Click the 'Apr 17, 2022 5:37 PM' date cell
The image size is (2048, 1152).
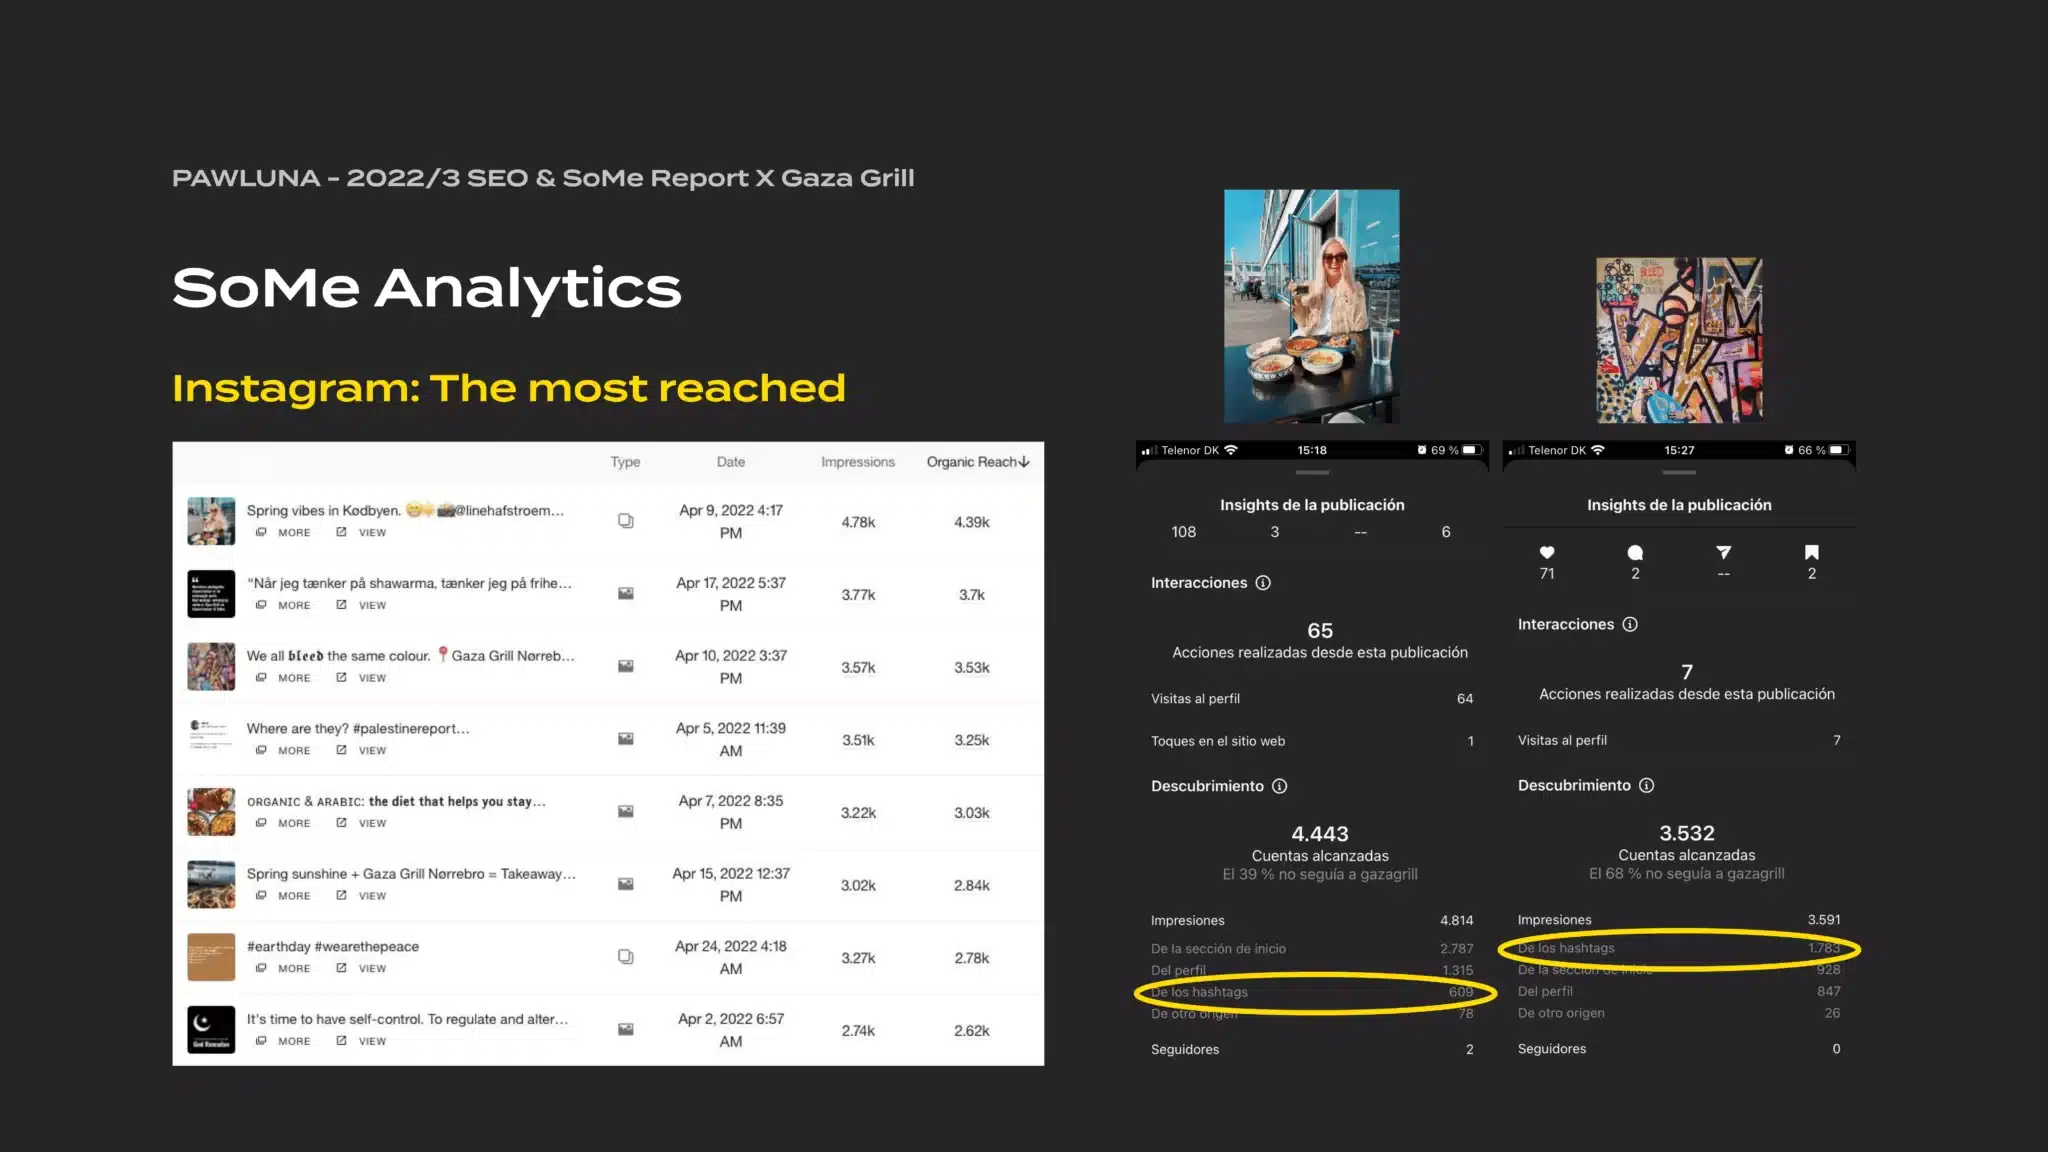731,594
